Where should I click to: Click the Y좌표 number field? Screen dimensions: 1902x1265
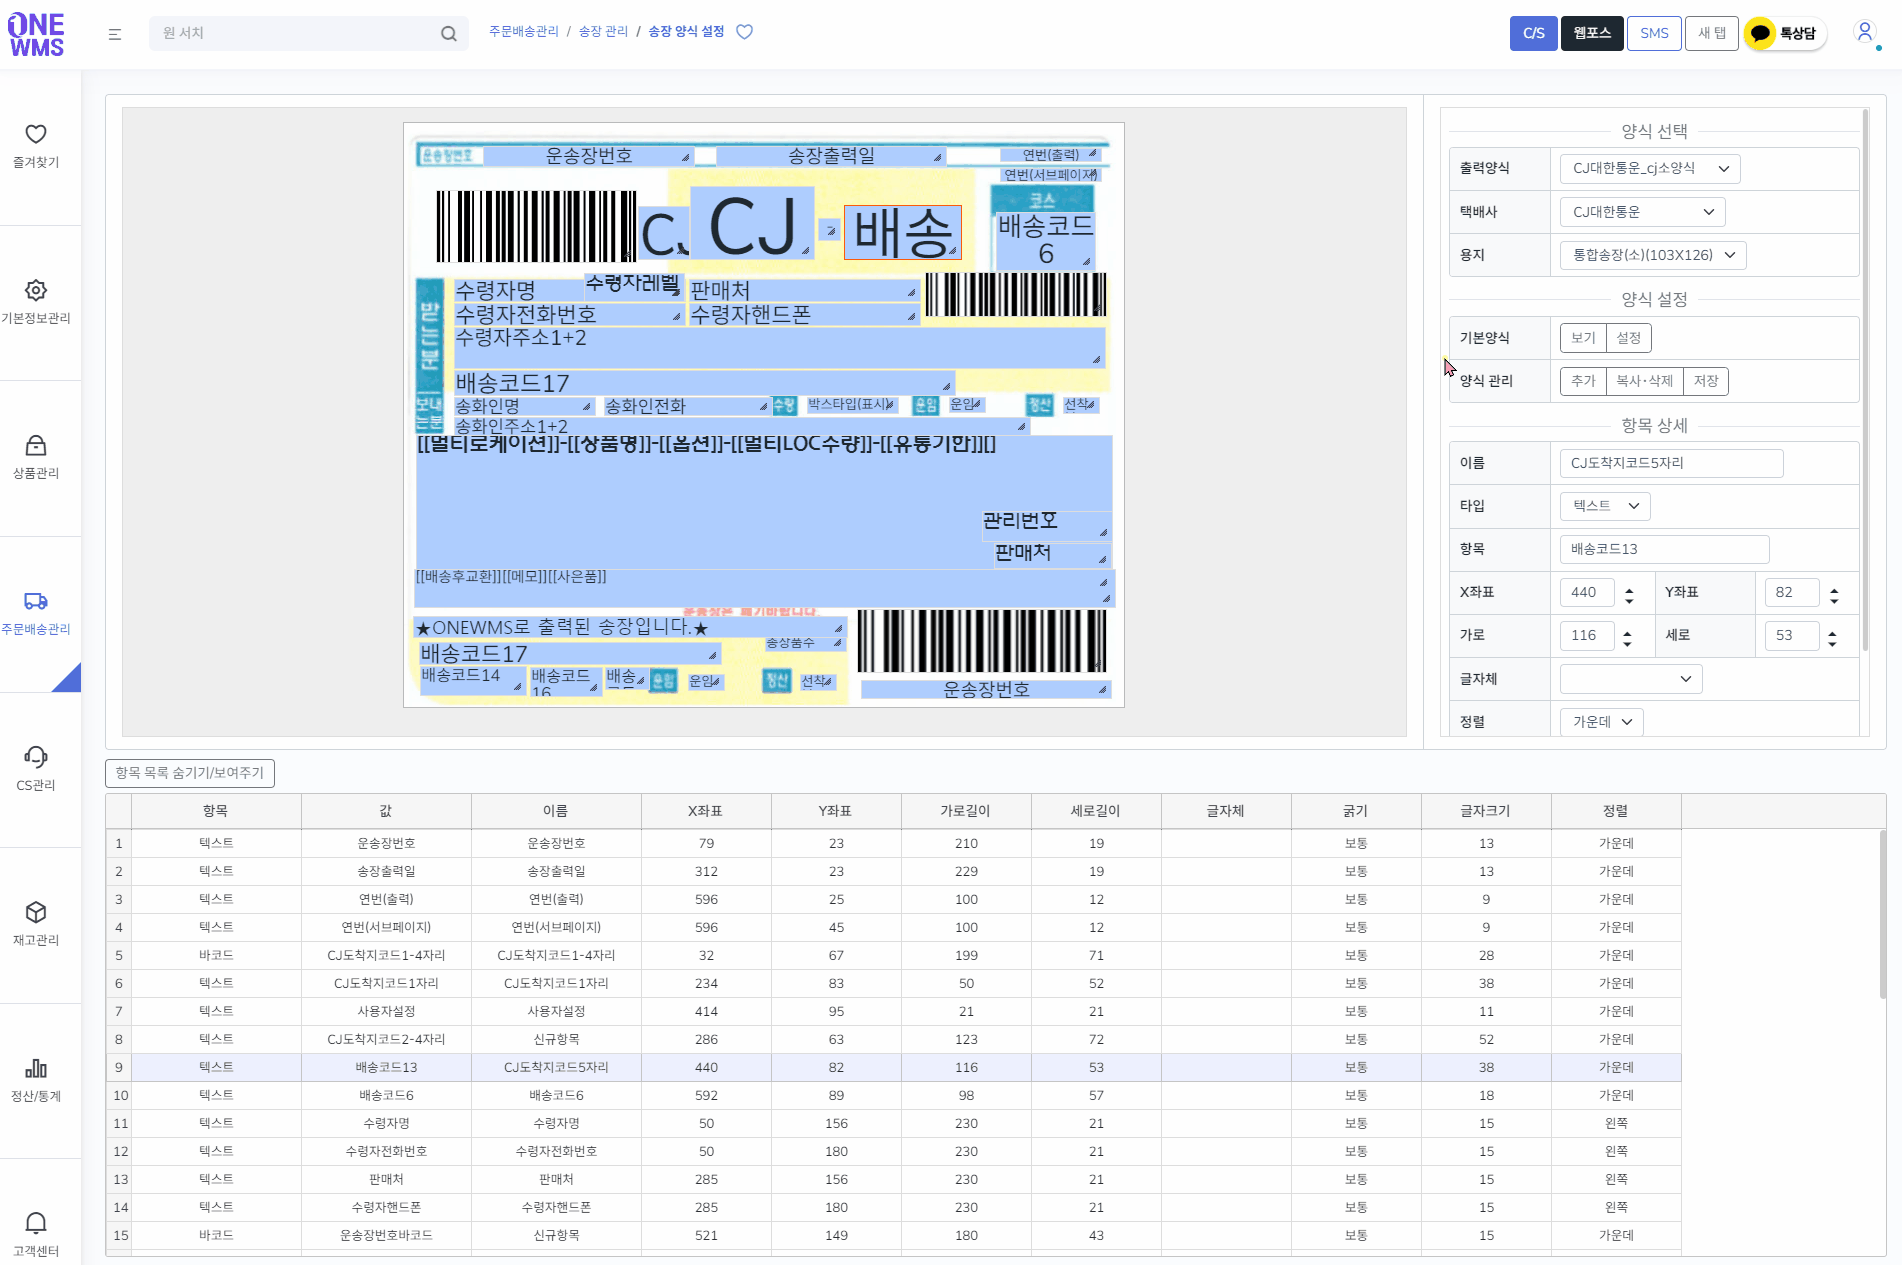pyautogui.click(x=1792, y=592)
